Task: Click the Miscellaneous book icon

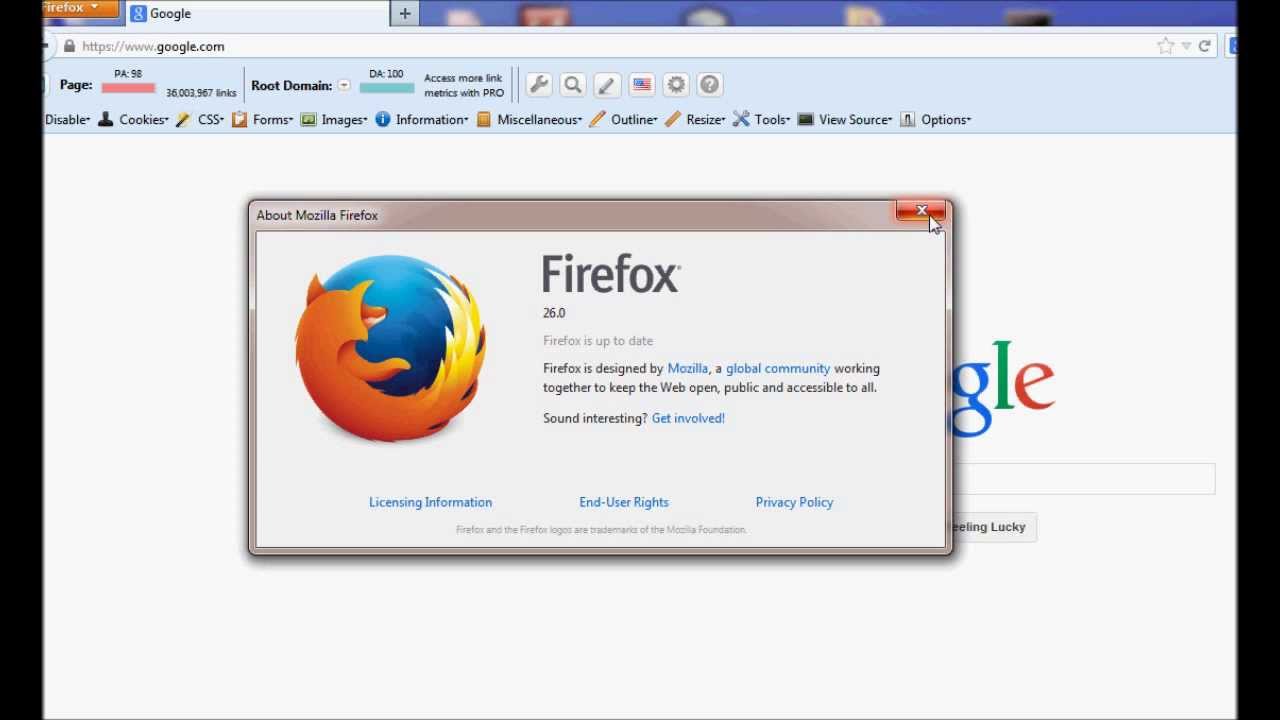Action: tap(484, 119)
